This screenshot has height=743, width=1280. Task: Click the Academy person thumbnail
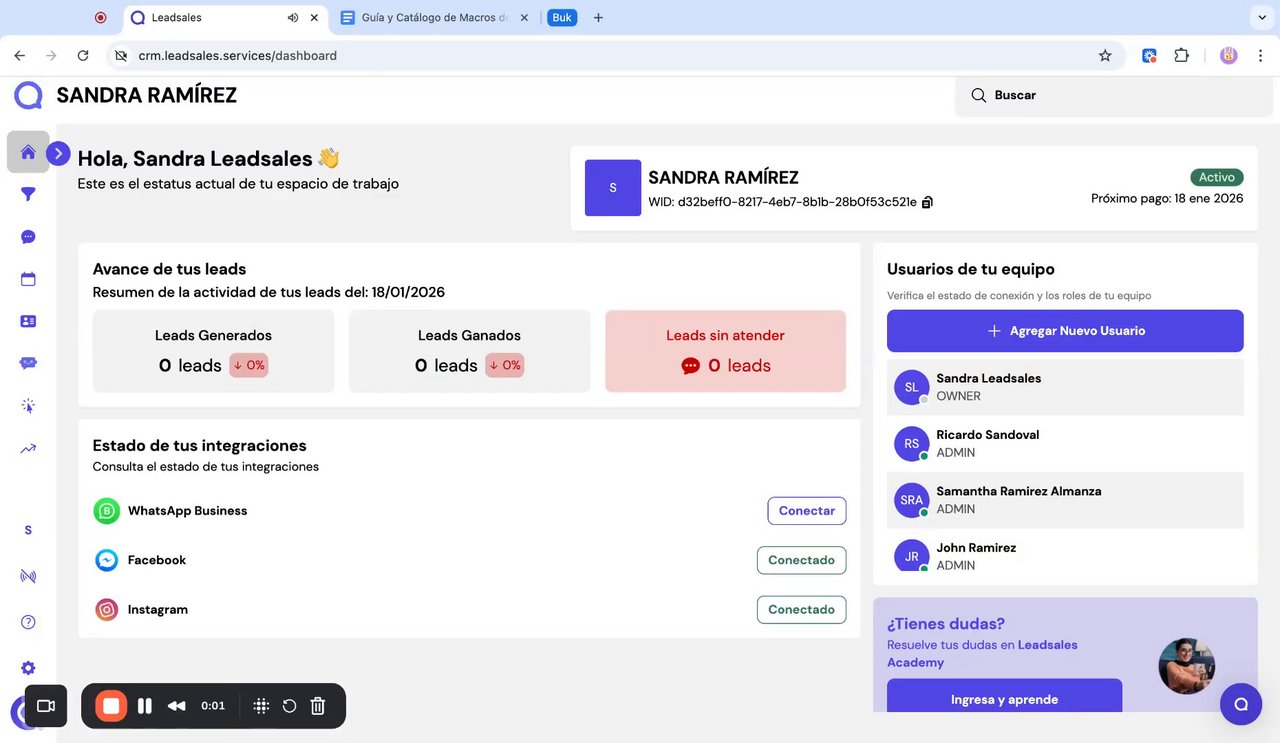pyautogui.click(x=1186, y=666)
